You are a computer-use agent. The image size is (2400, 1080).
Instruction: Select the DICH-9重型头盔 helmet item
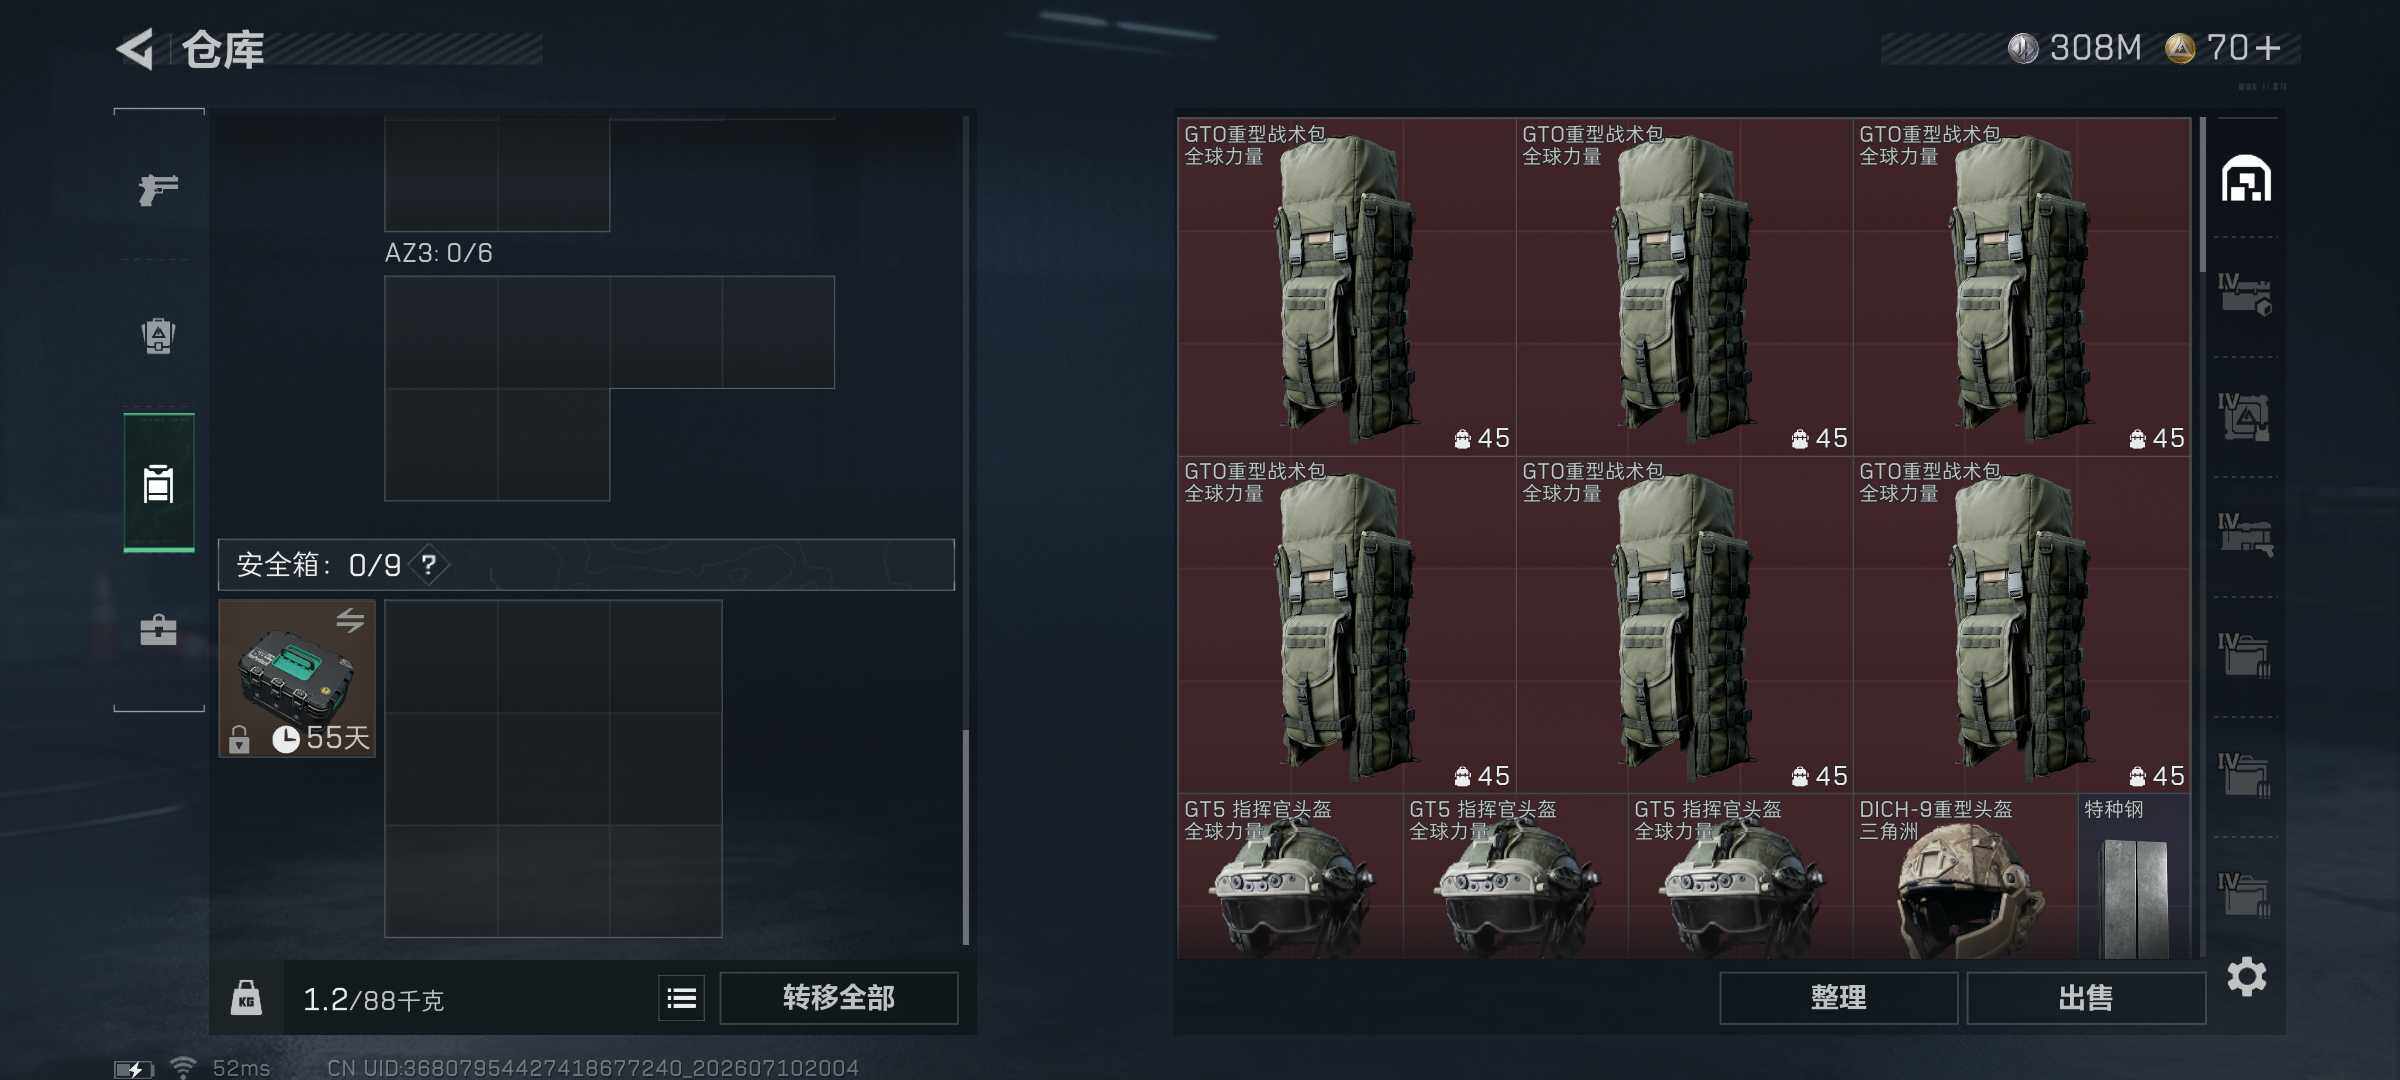1965,877
